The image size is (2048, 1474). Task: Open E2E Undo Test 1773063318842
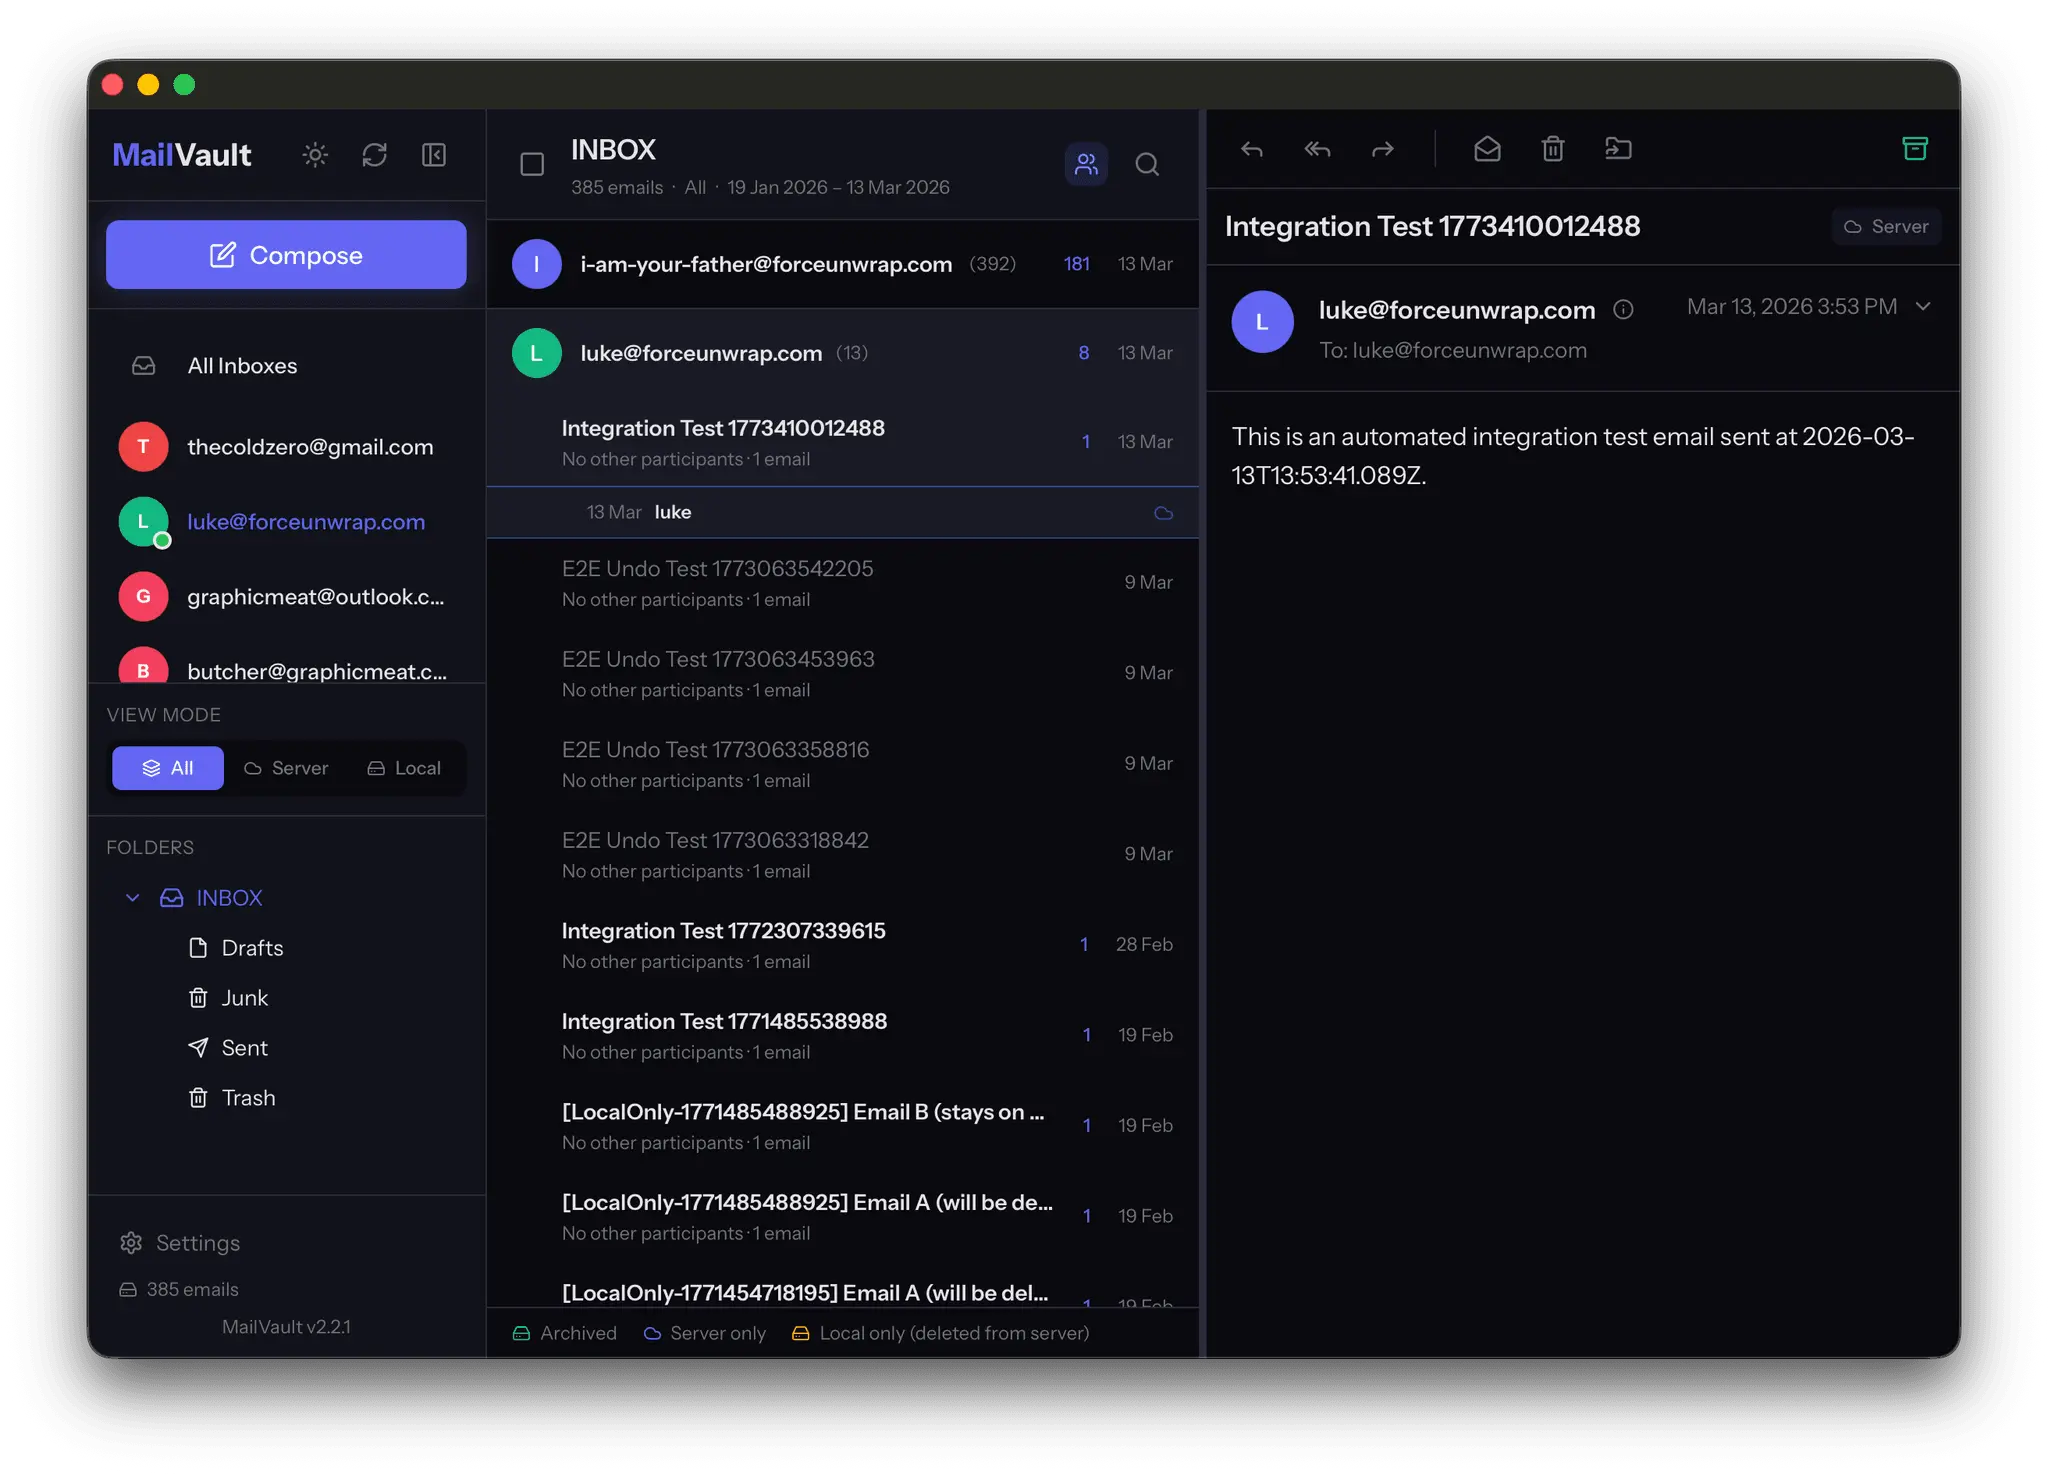click(842, 854)
